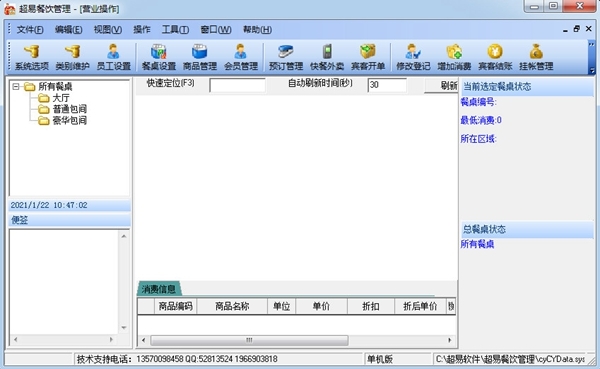This screenshot has width=600, height=369.
Task: Select the 消费信息 tab
Action: pyautogui.click(x=158, y=289)
